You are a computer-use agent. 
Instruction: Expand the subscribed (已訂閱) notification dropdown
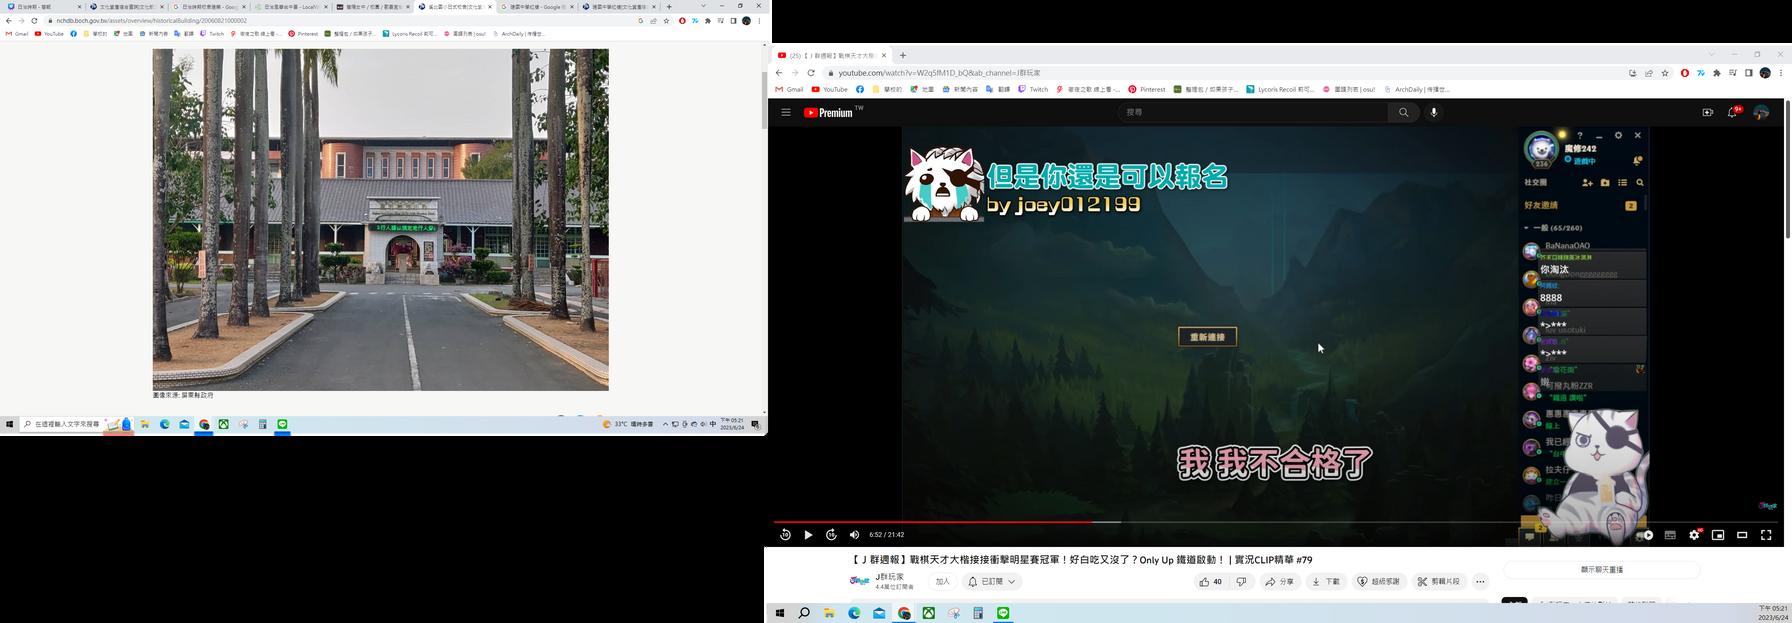coord(991,581)
